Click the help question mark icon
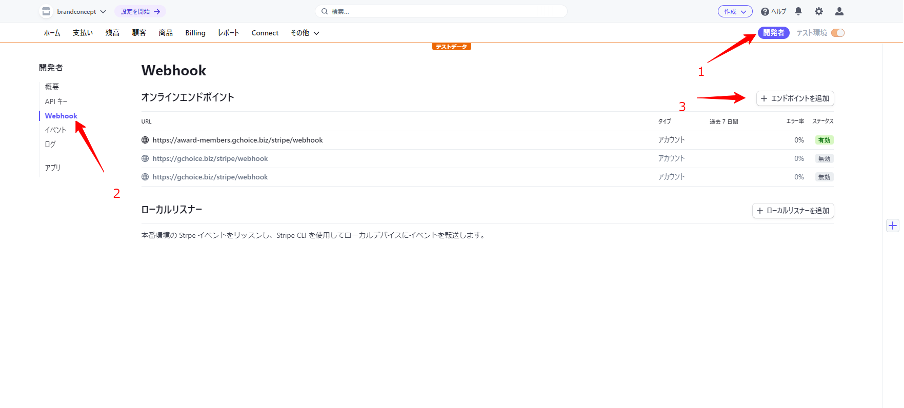Viewport: 904px width, 408px height. (765, 12)
